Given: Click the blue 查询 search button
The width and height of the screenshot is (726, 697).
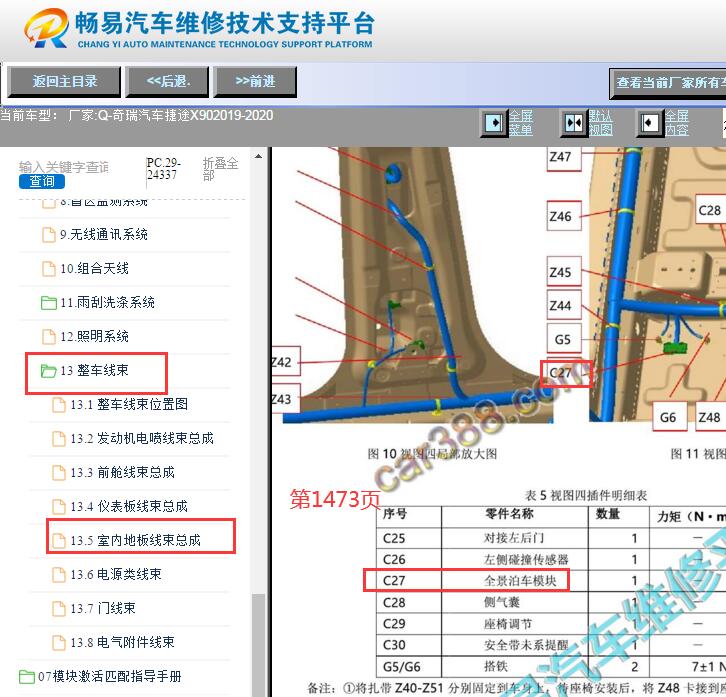Looking at the screenshot, I should [42, 181].
